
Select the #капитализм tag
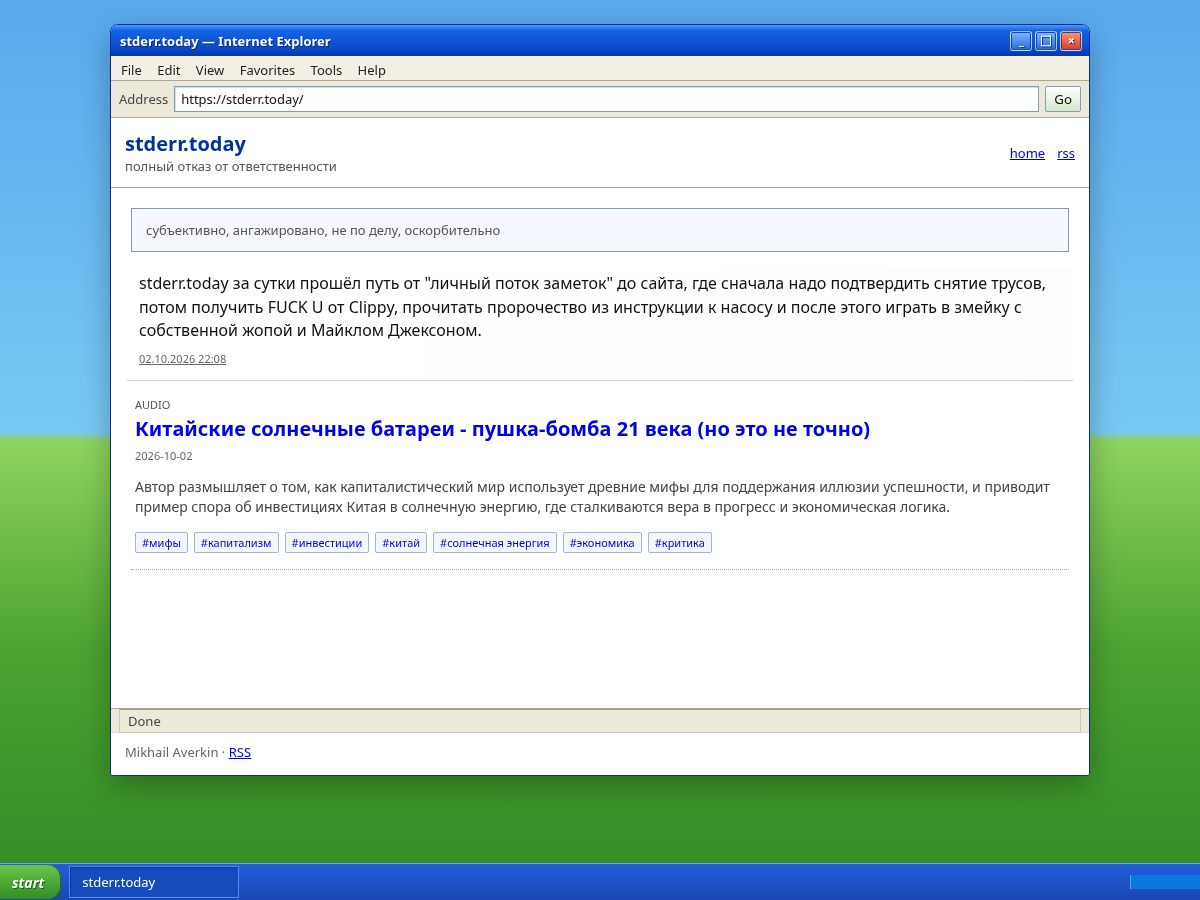pyautogui.click(x=236, y=543)
